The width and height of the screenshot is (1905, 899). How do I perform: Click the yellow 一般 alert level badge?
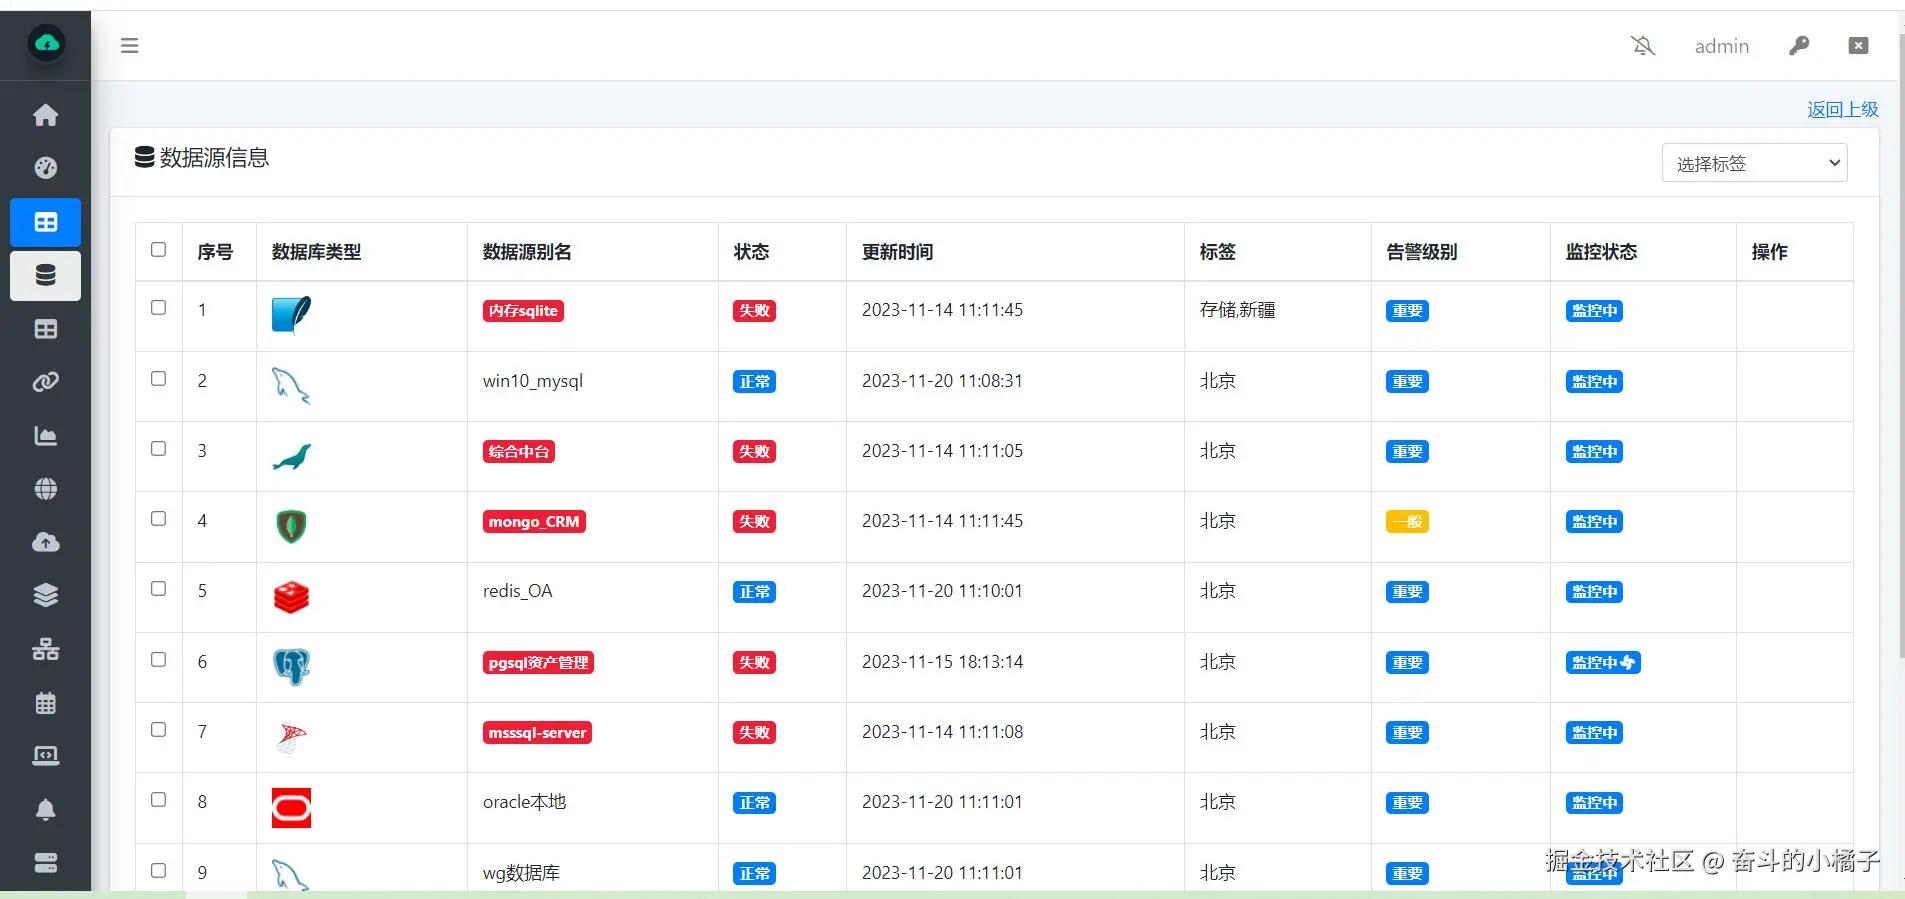1407,522
